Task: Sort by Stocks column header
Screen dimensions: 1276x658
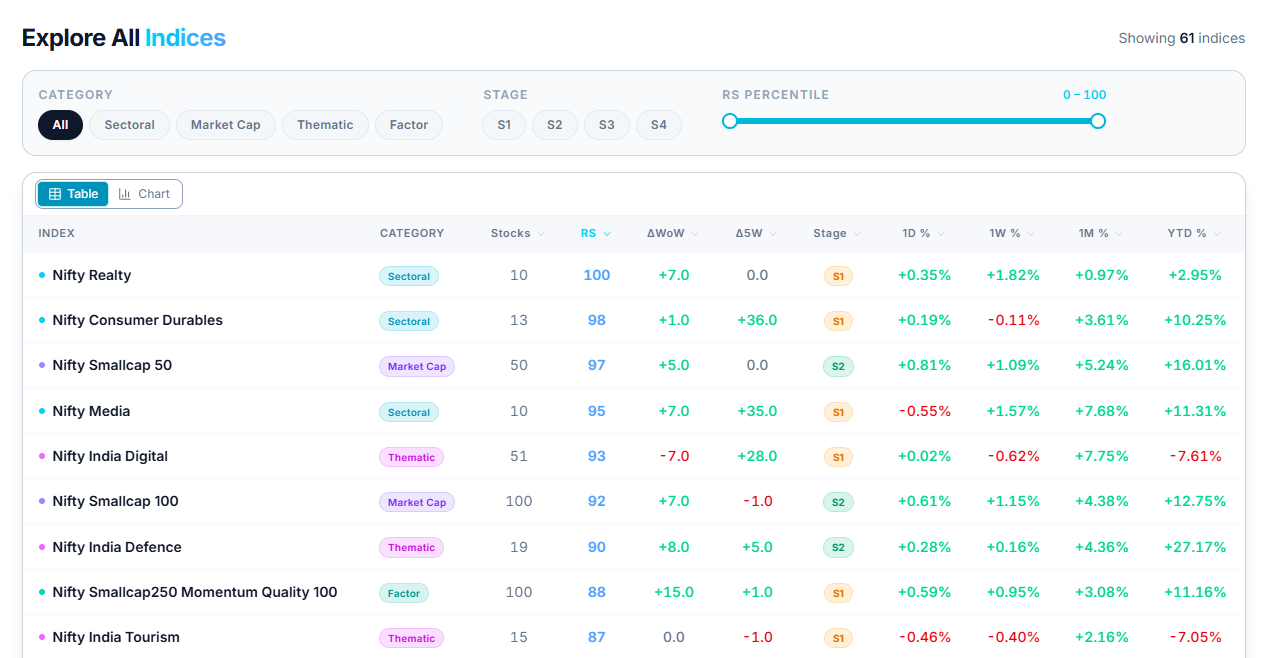Action: (x=518, y=233)
